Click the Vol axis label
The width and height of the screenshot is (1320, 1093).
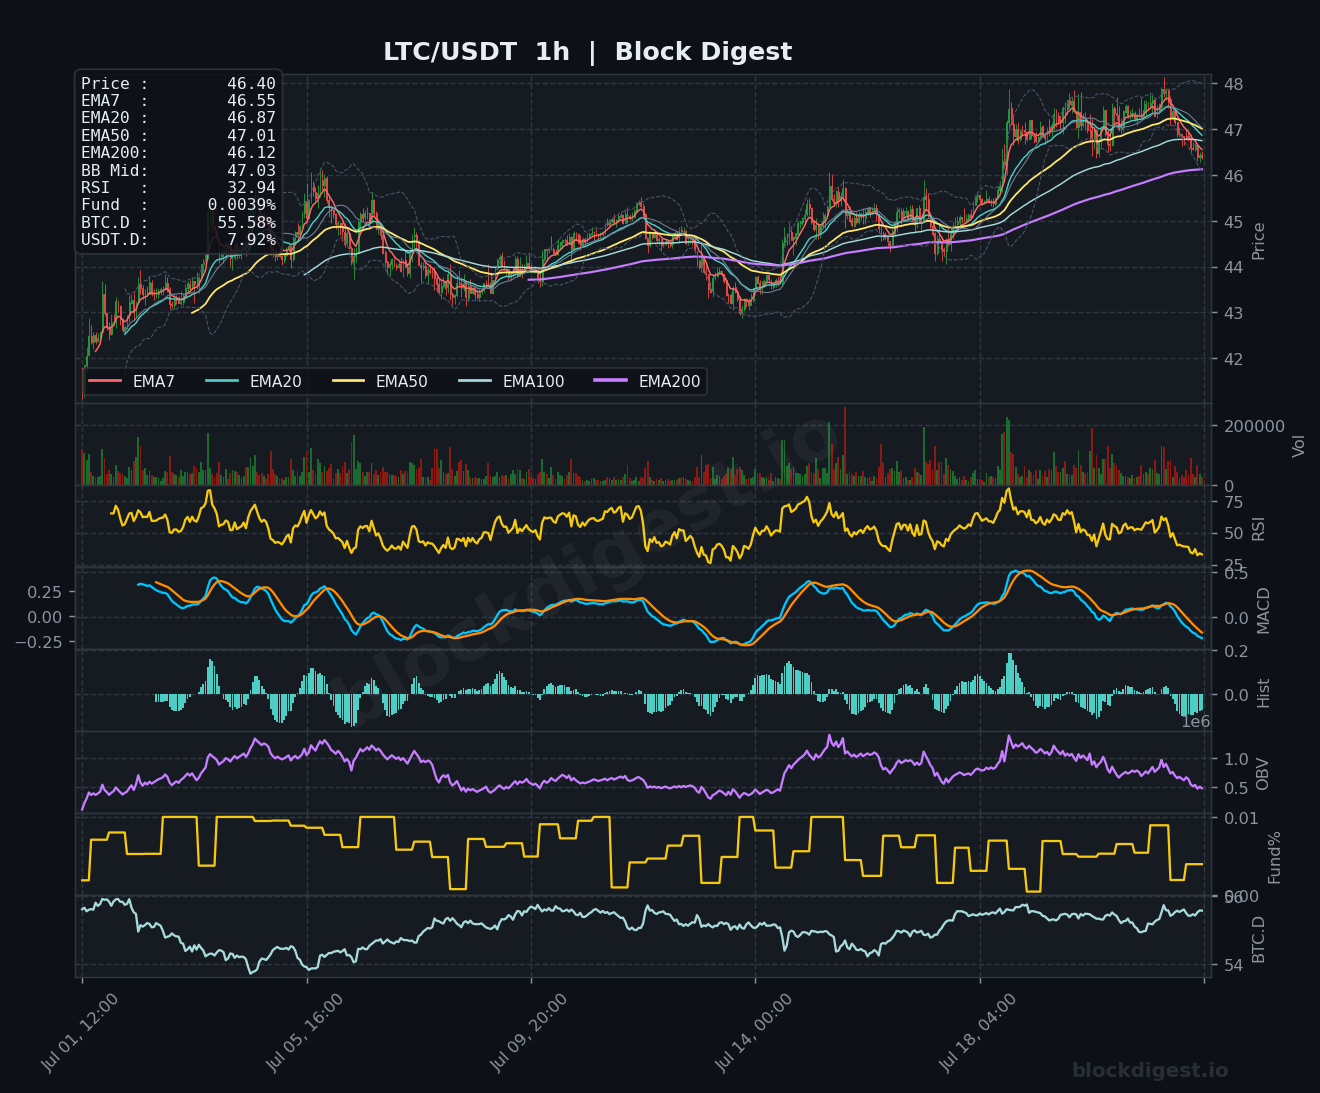point(1299,446)
